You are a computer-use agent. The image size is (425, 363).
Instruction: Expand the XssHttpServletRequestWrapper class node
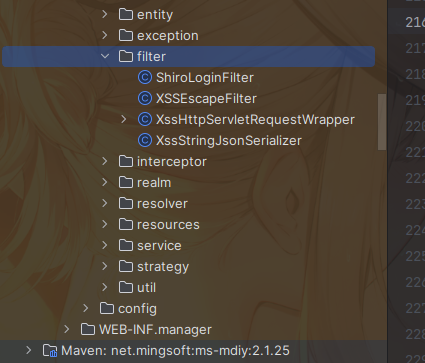point(124,119)
